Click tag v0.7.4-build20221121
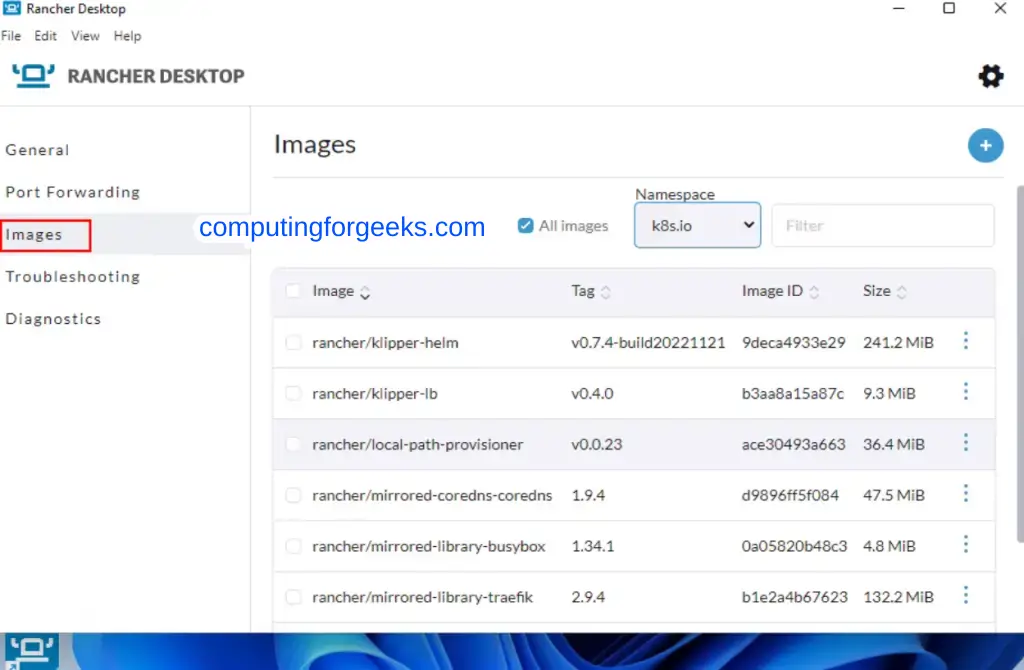Viewport: 1024px width, 670px height. (x=648, y=343)
